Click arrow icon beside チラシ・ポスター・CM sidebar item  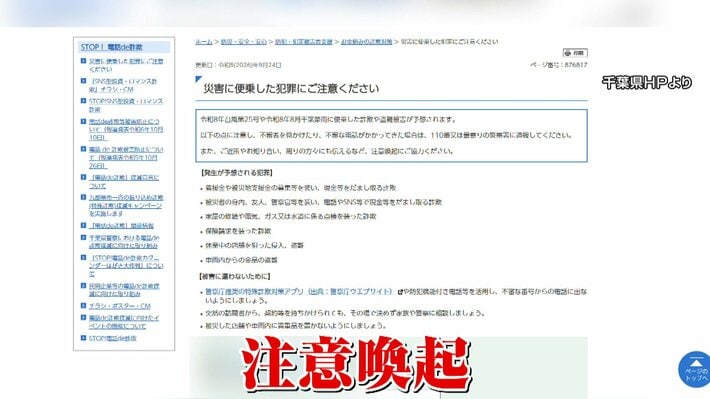83,306
